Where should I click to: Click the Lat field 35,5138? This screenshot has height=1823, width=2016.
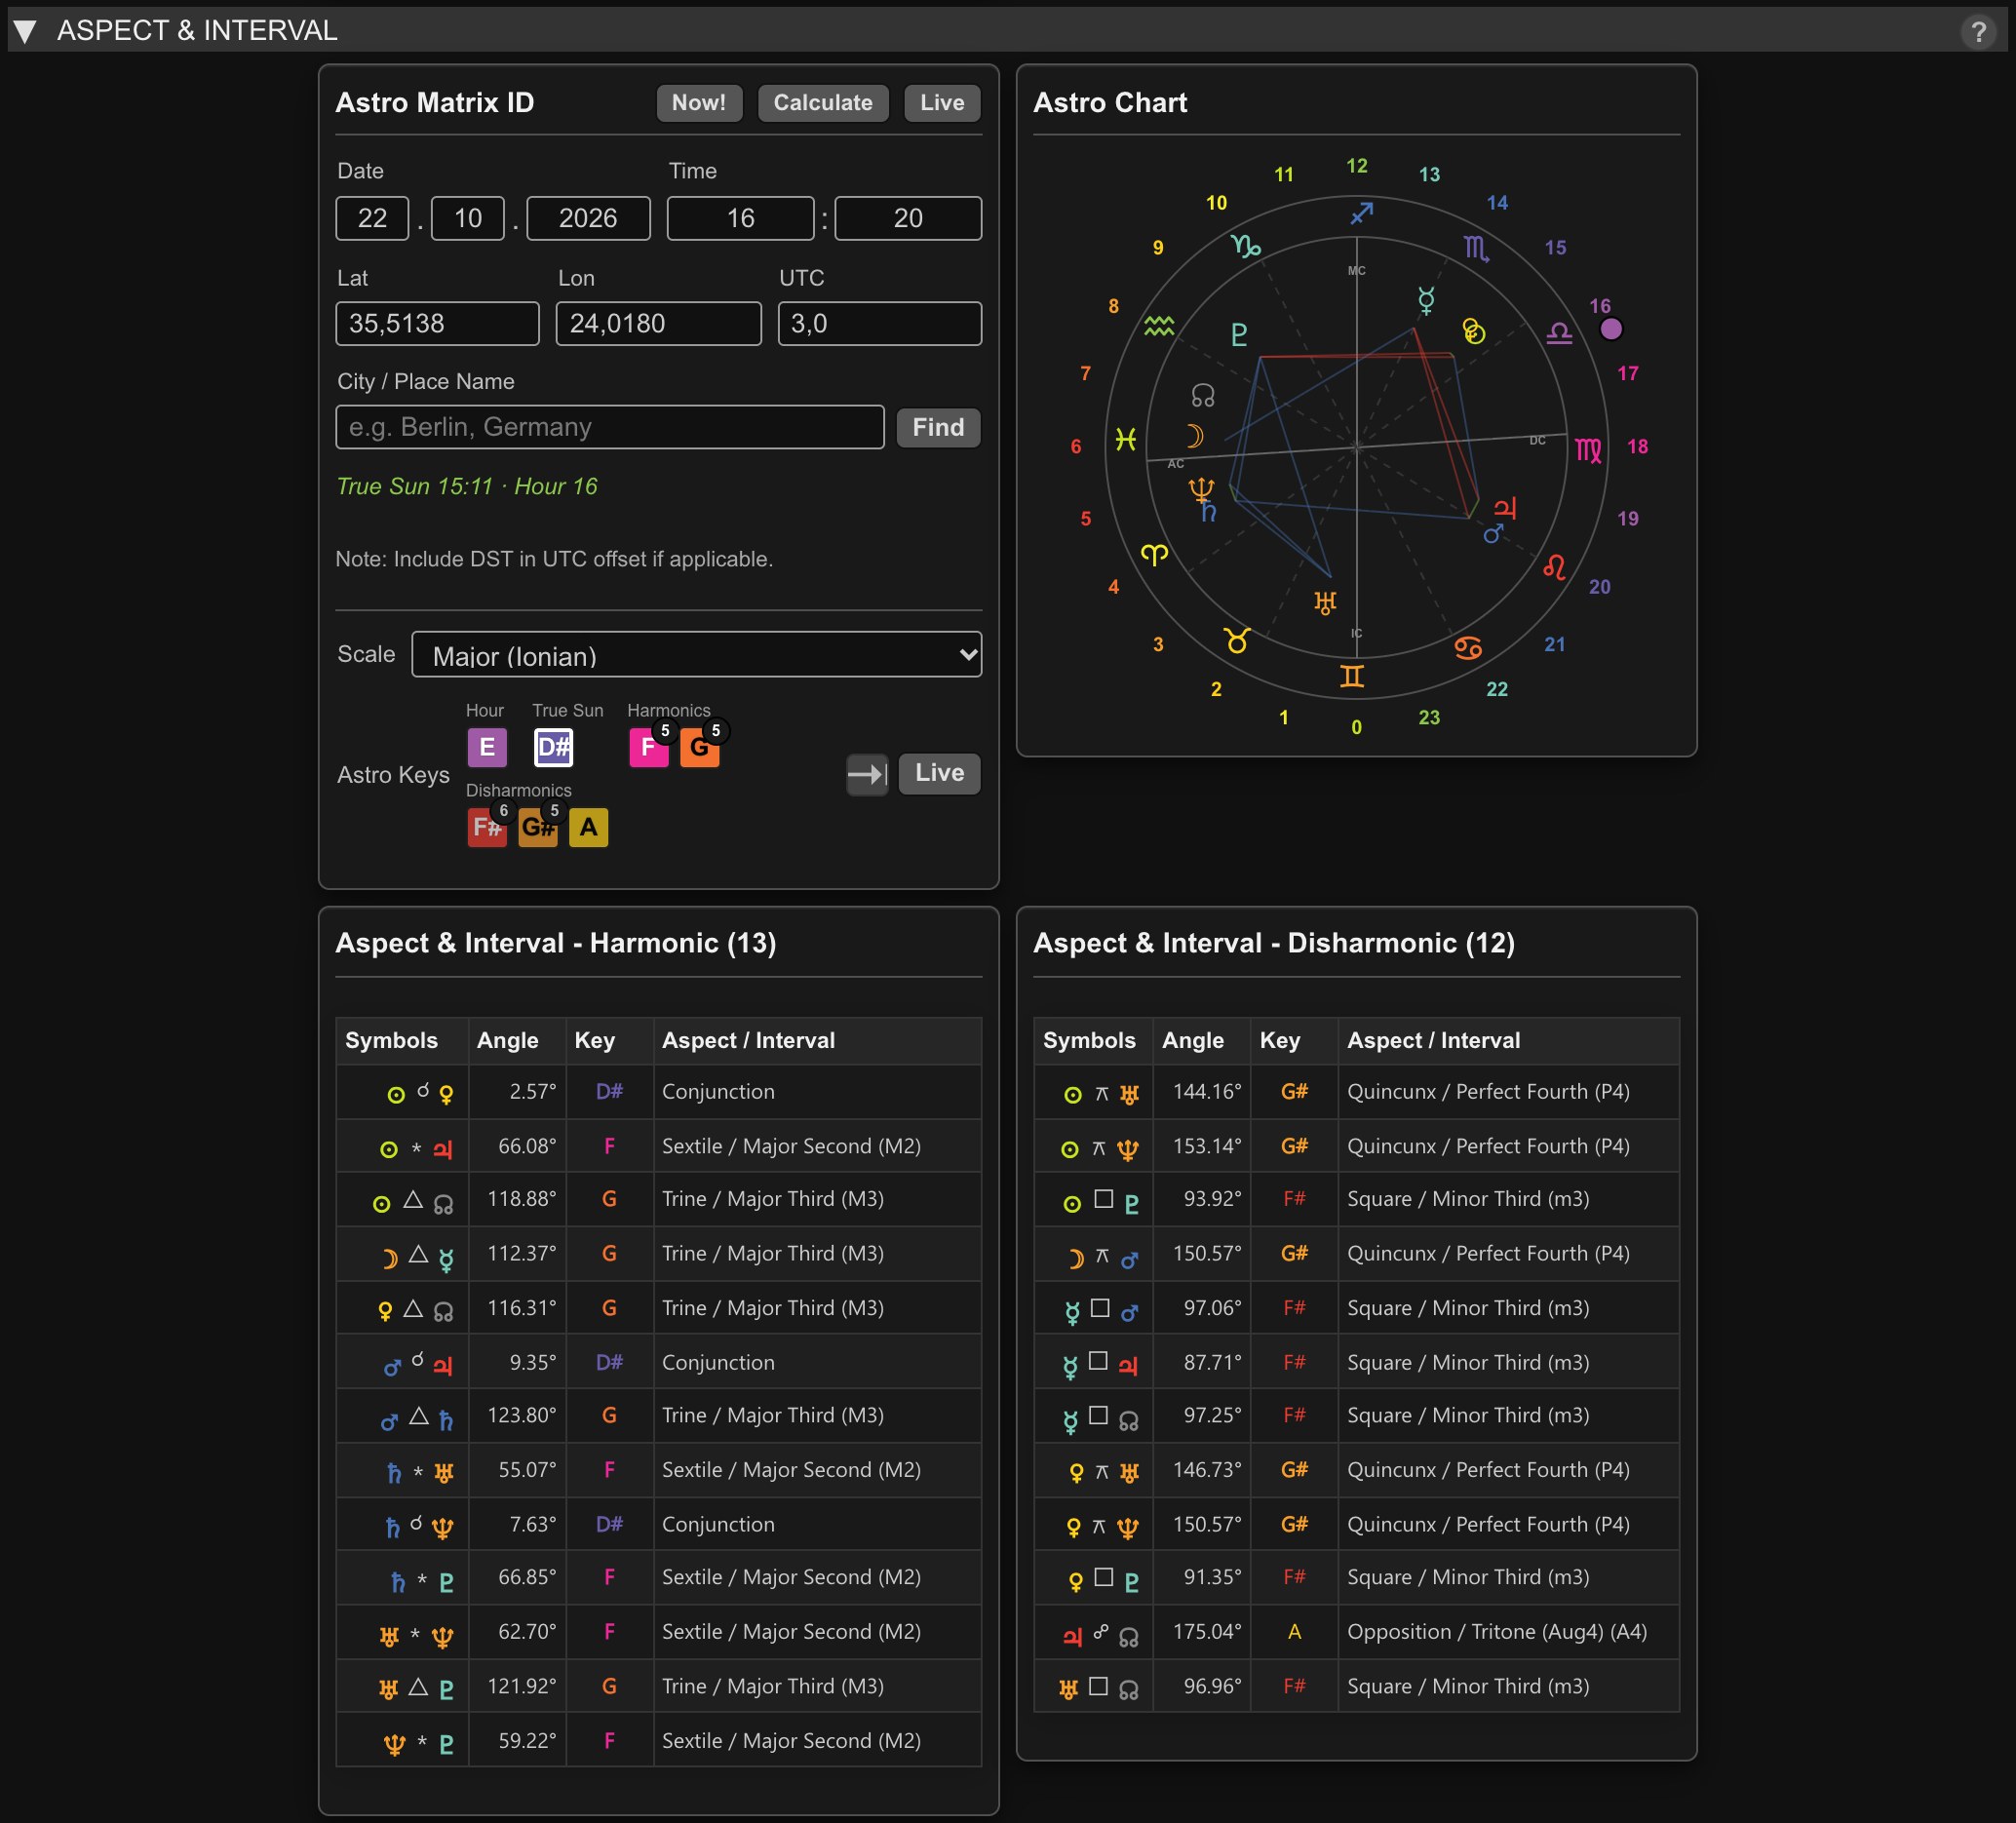point(437,323)
